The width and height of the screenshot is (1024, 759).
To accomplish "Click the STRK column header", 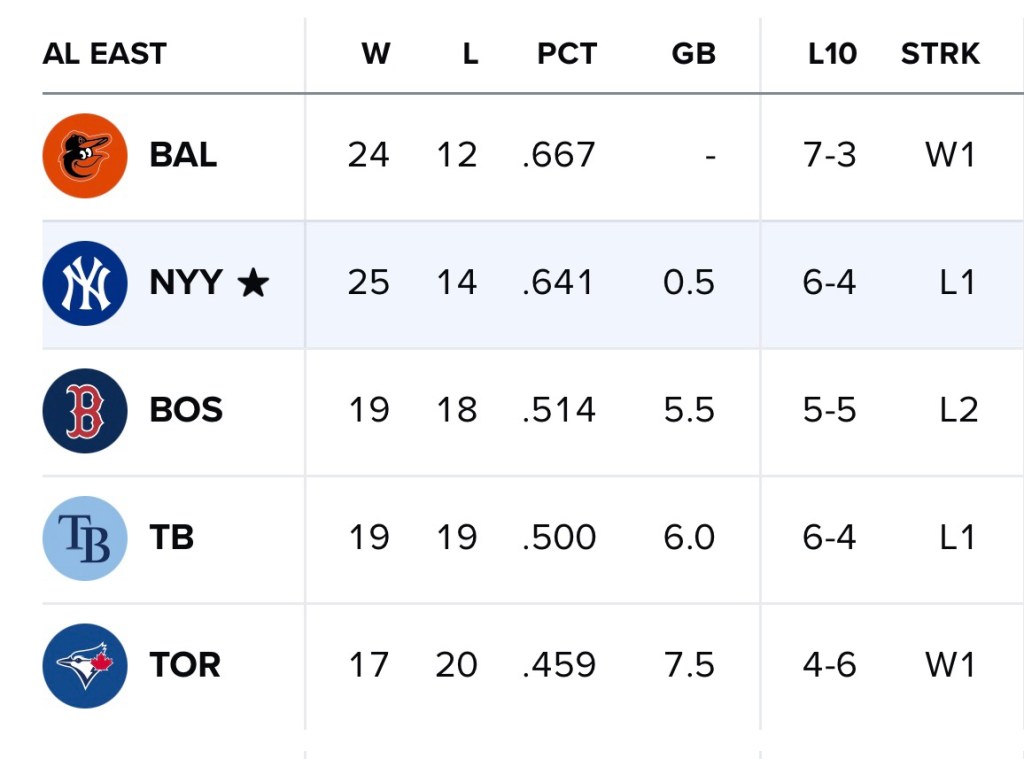I will [x=940, y=54].
